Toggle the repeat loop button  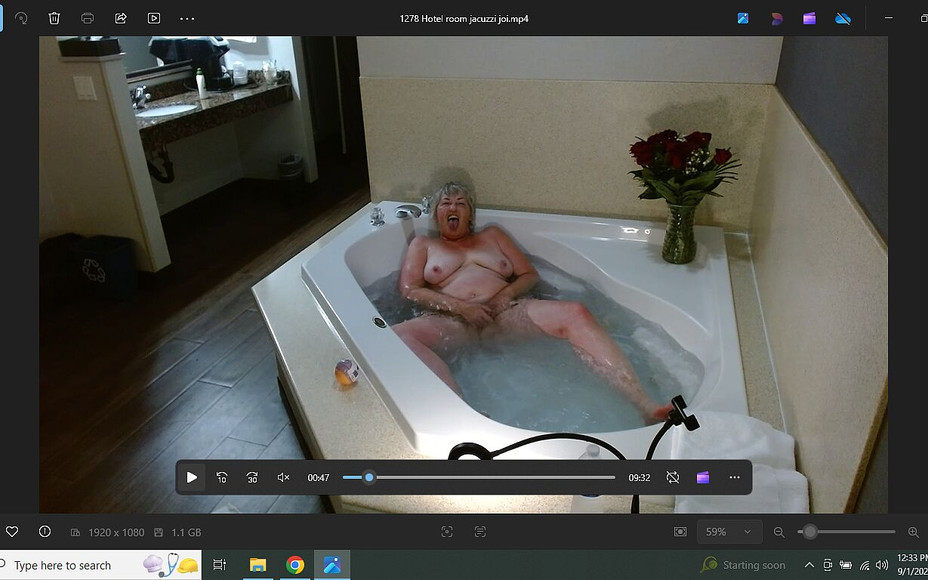(x=673, y=477)
